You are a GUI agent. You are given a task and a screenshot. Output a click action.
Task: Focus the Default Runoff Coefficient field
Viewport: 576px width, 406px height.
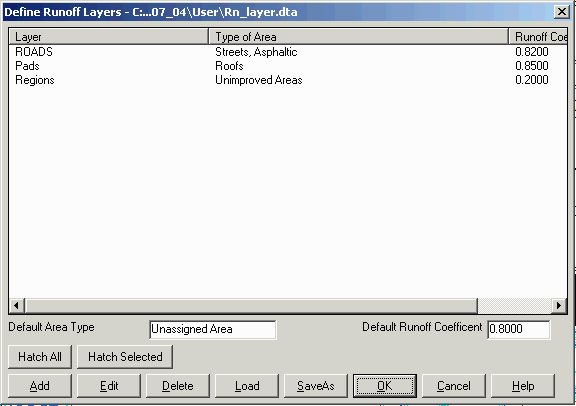(519, 329)
